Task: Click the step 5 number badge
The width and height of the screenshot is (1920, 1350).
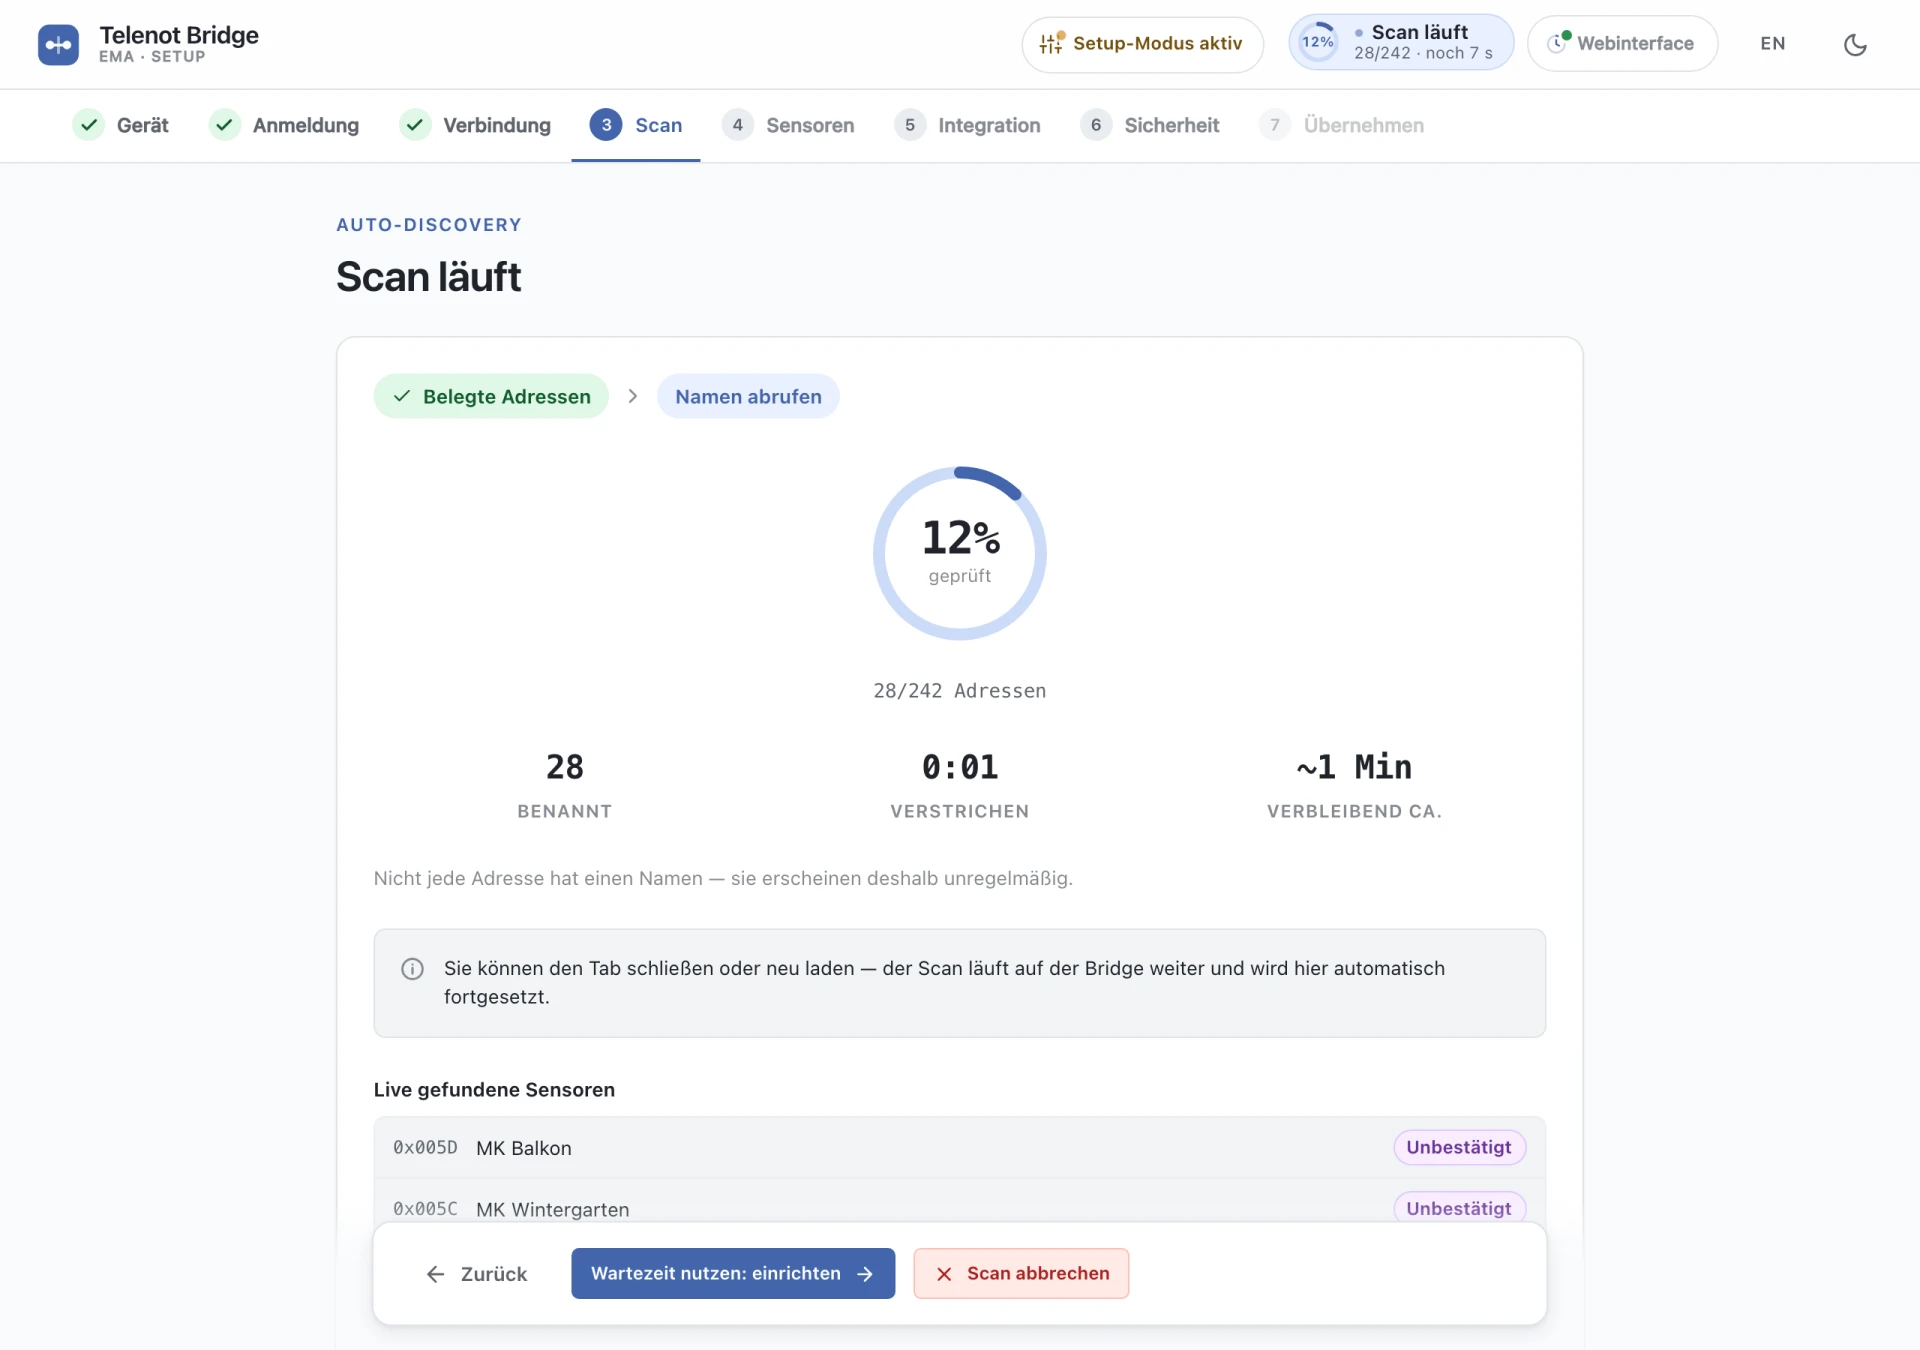Action: (909, 125)
